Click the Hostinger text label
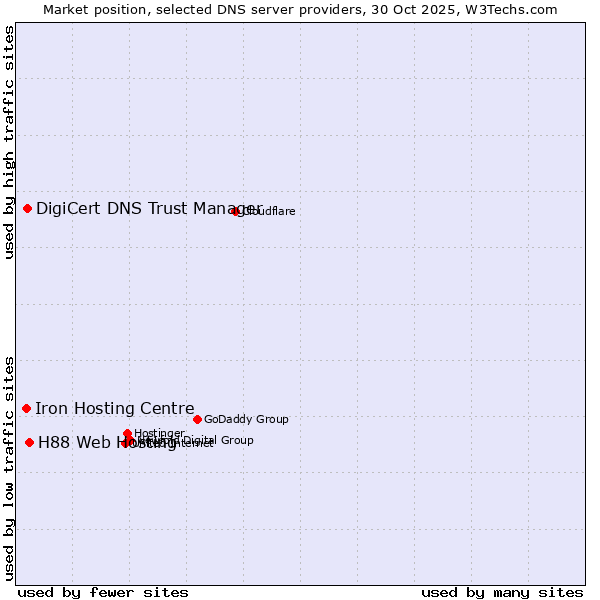The height and width of the screenshot is (600, 600). [160, 433]
